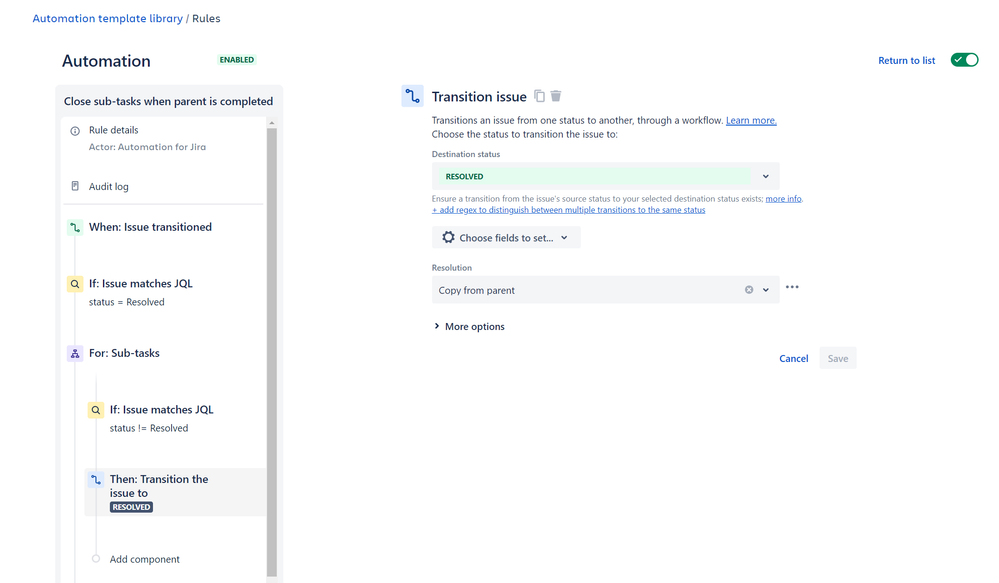
Task: Open the Destination status dropdown
Action: [x=605, y=176]
